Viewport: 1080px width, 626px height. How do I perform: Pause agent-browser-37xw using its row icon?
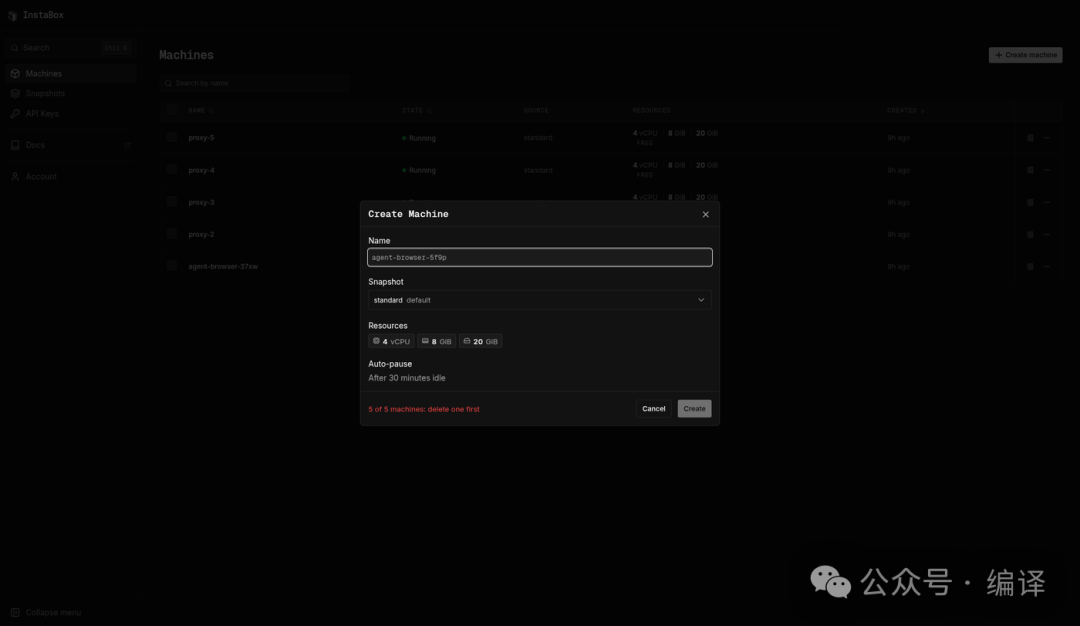click(x=1030, y=267)
